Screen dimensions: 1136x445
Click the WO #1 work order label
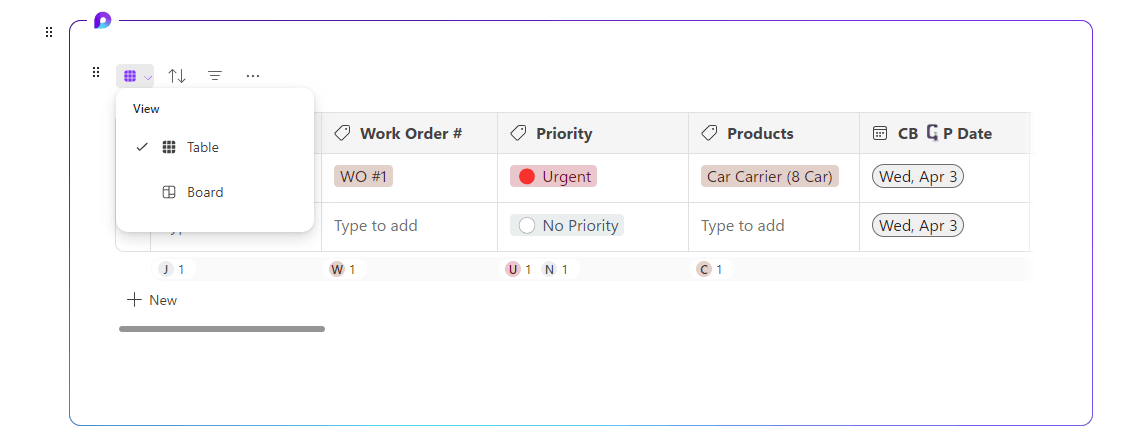point(363,177)
